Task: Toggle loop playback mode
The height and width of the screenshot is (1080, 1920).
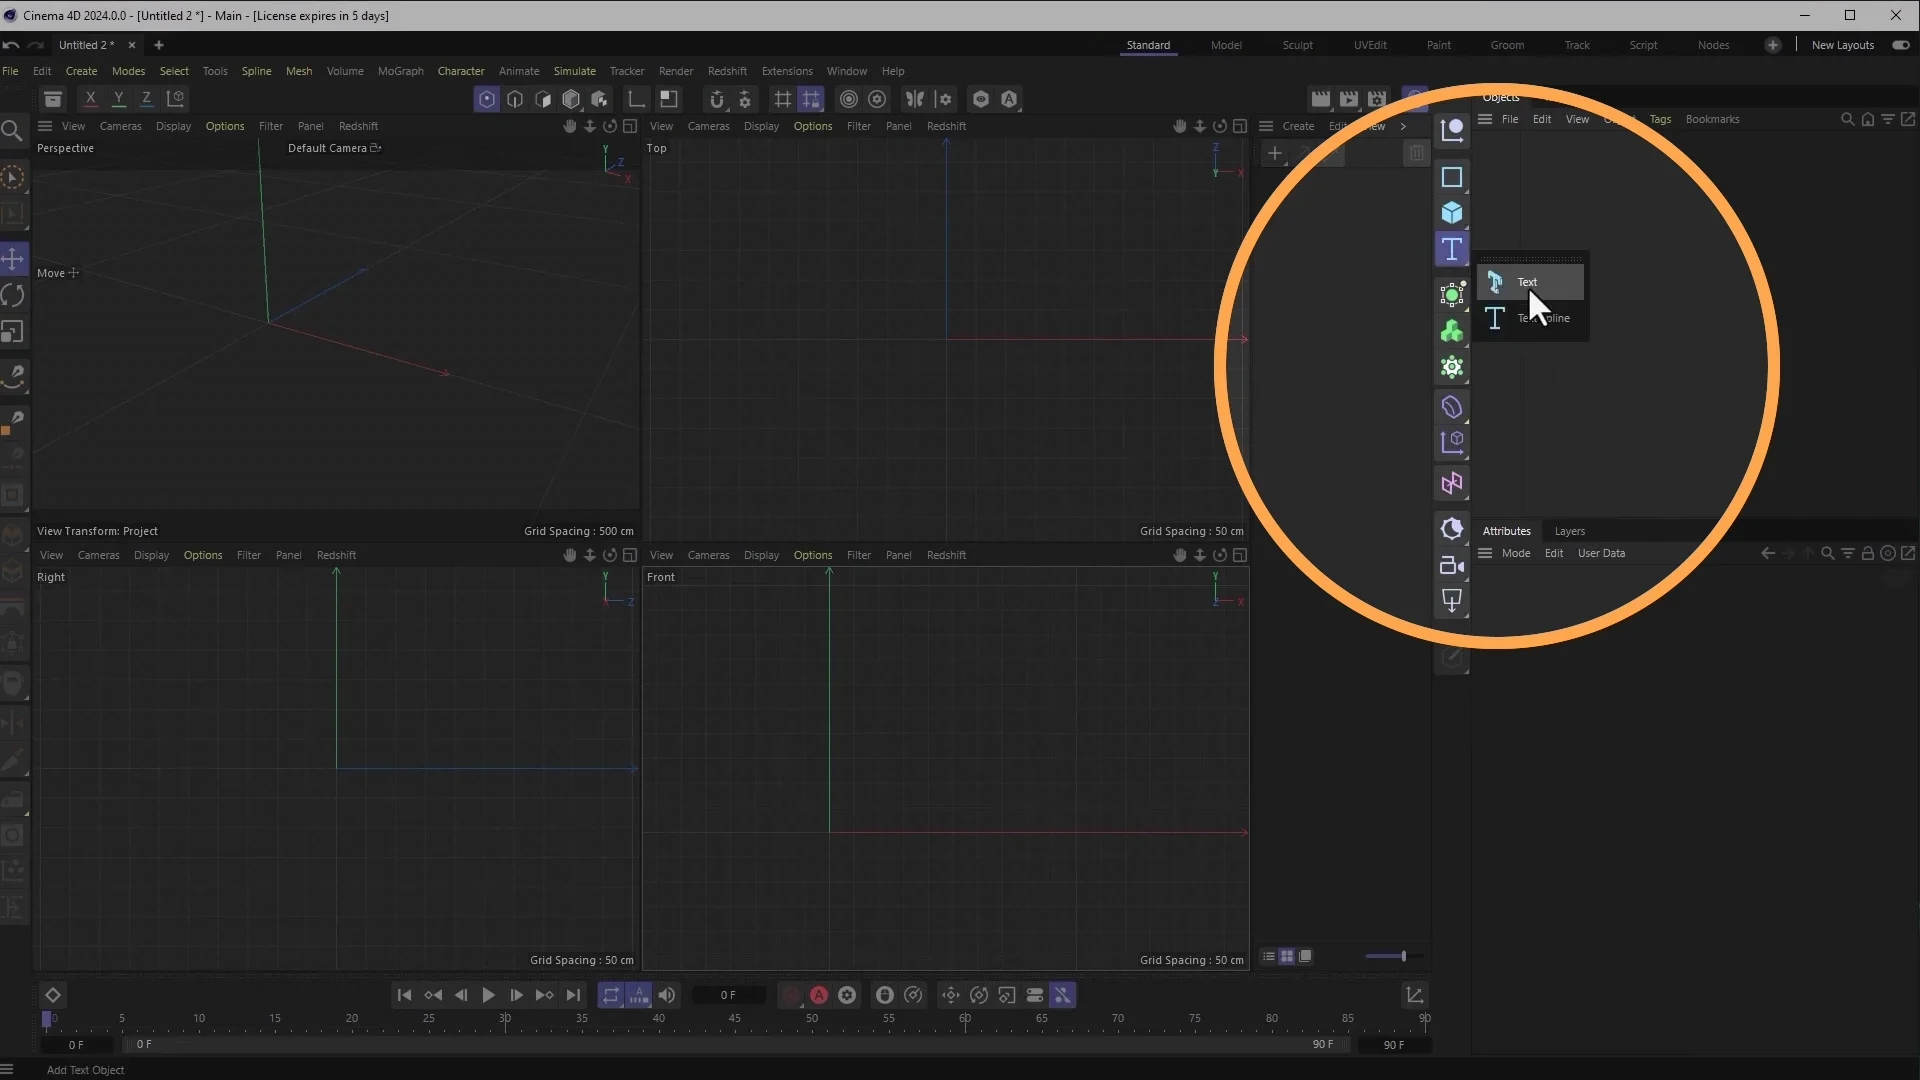Action: pos(610,995)
